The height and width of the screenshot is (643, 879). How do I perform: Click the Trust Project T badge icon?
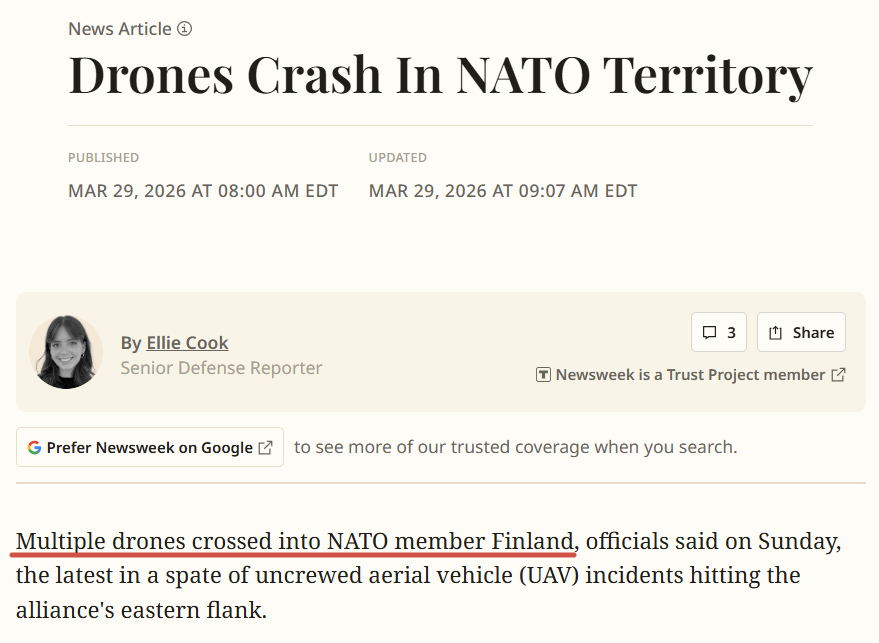pyautogui.click(x=543, y=375)
